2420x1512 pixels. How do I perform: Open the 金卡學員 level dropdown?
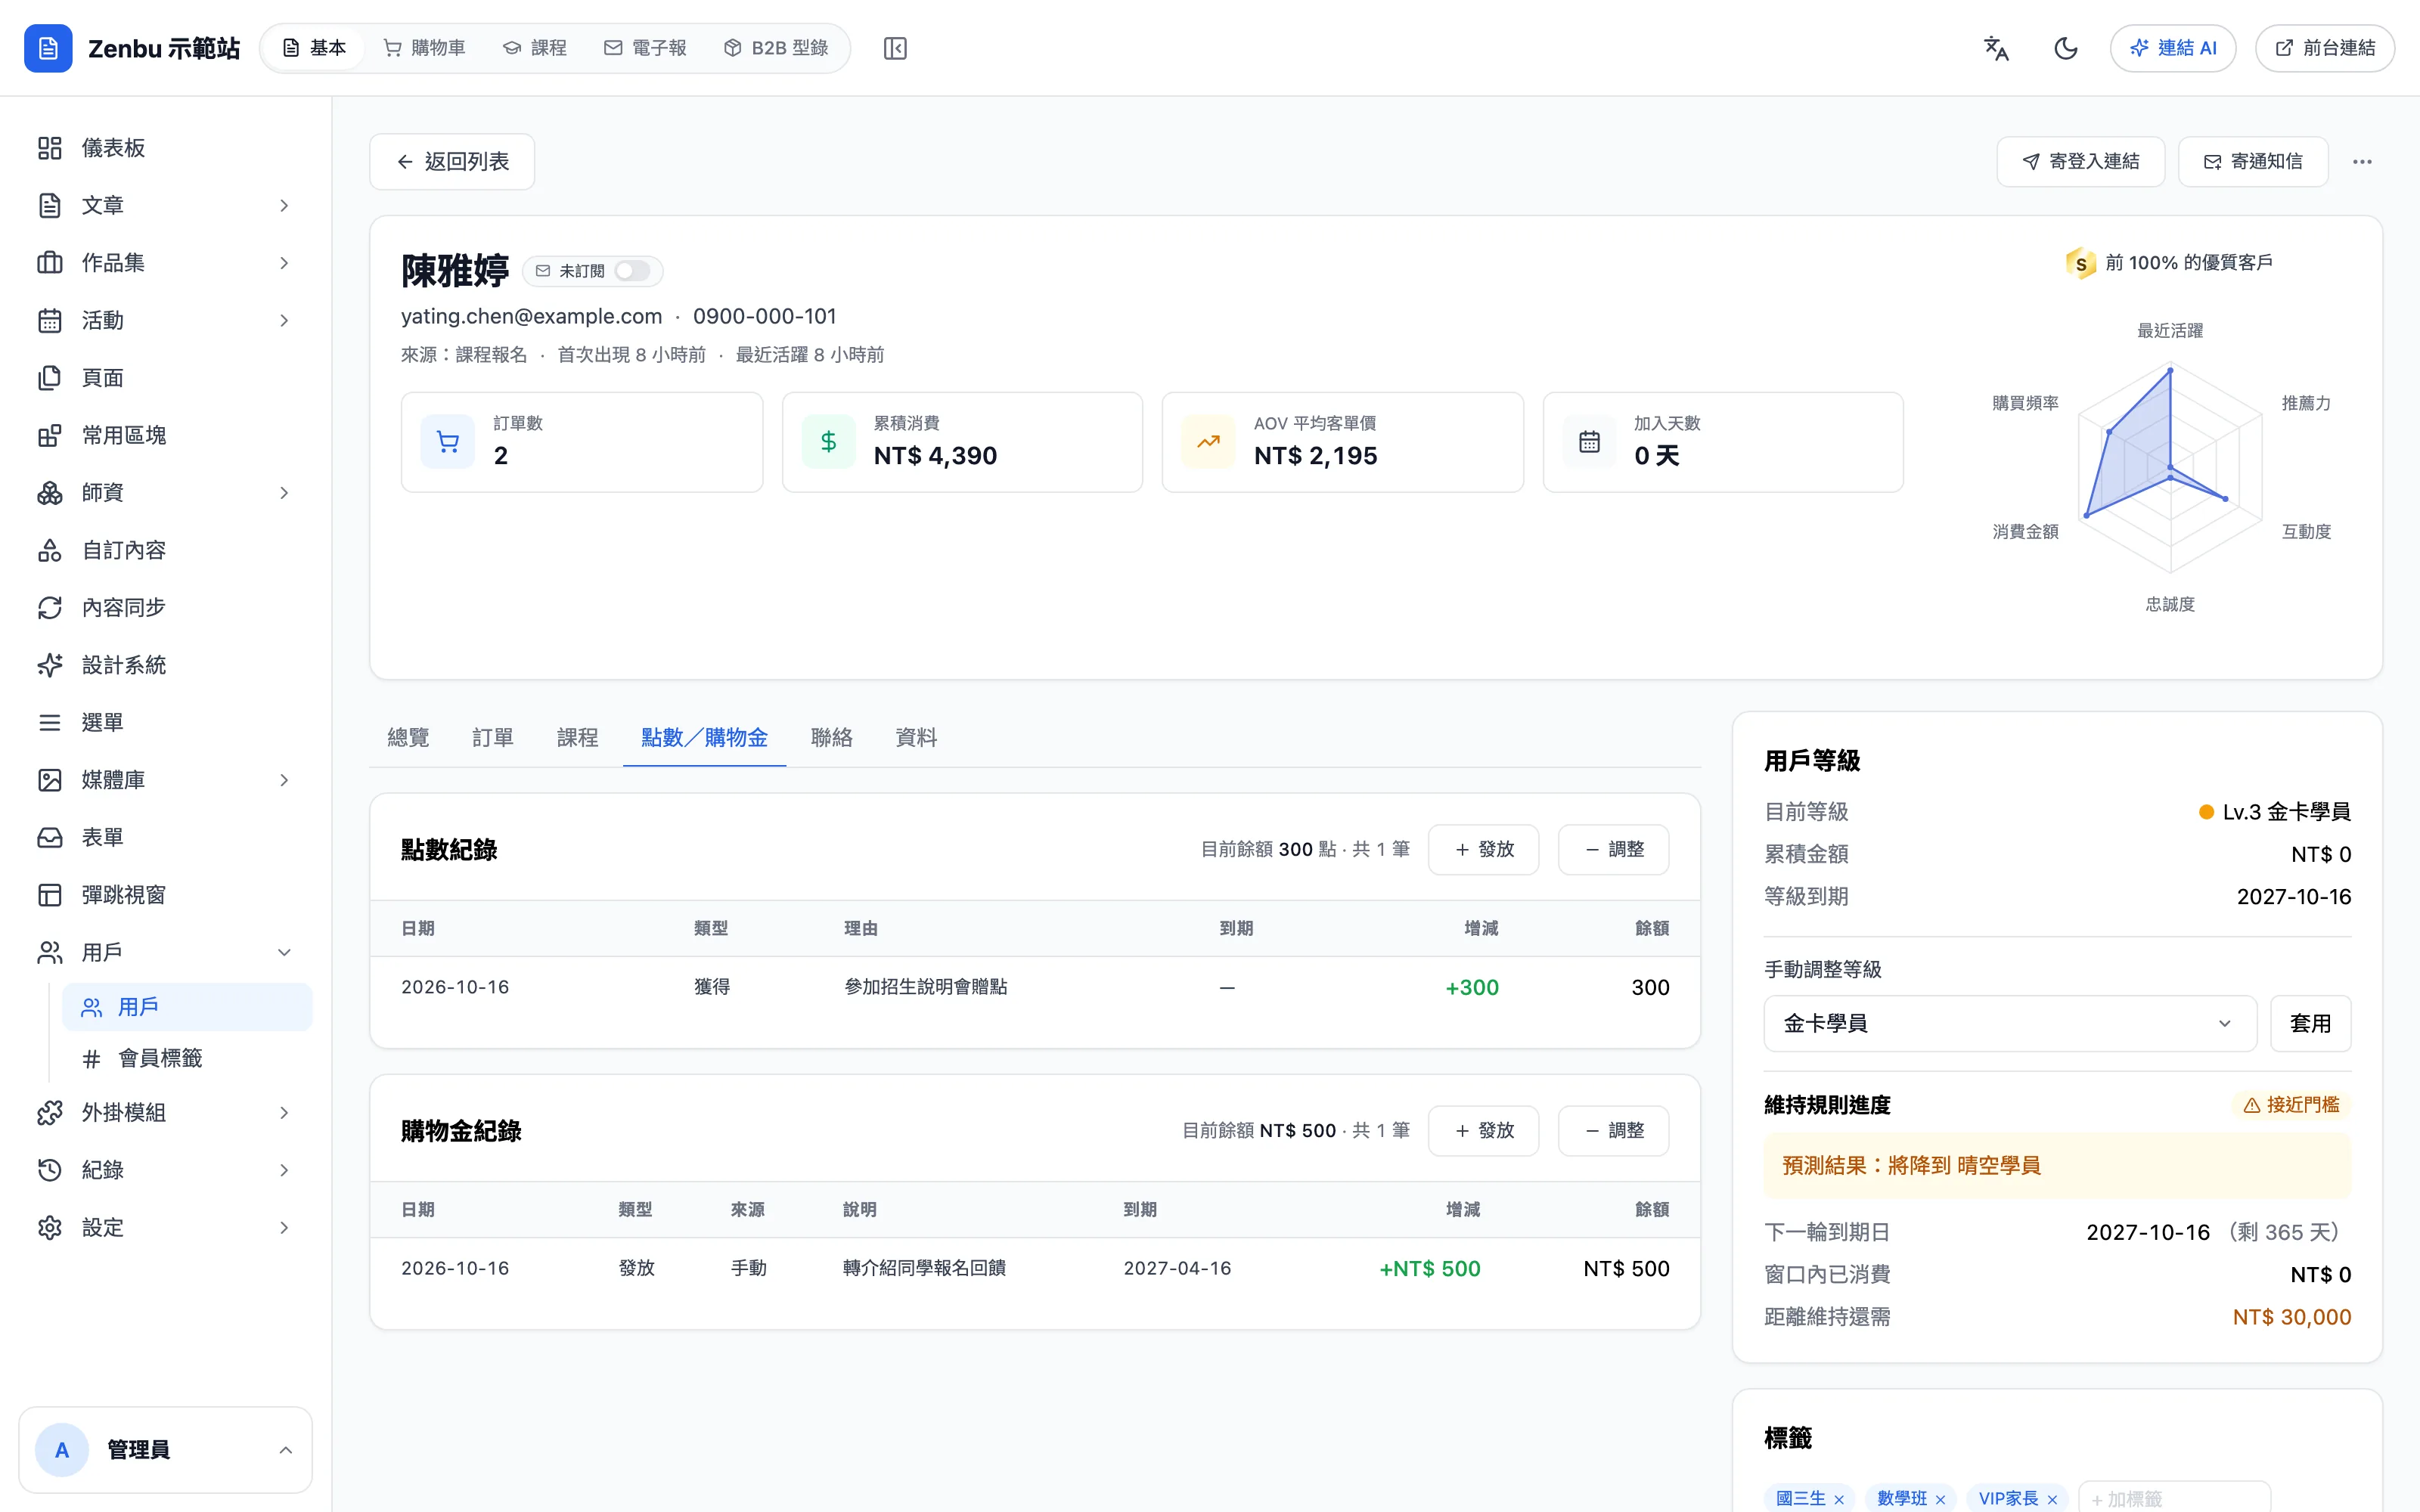[2010, 1023]
